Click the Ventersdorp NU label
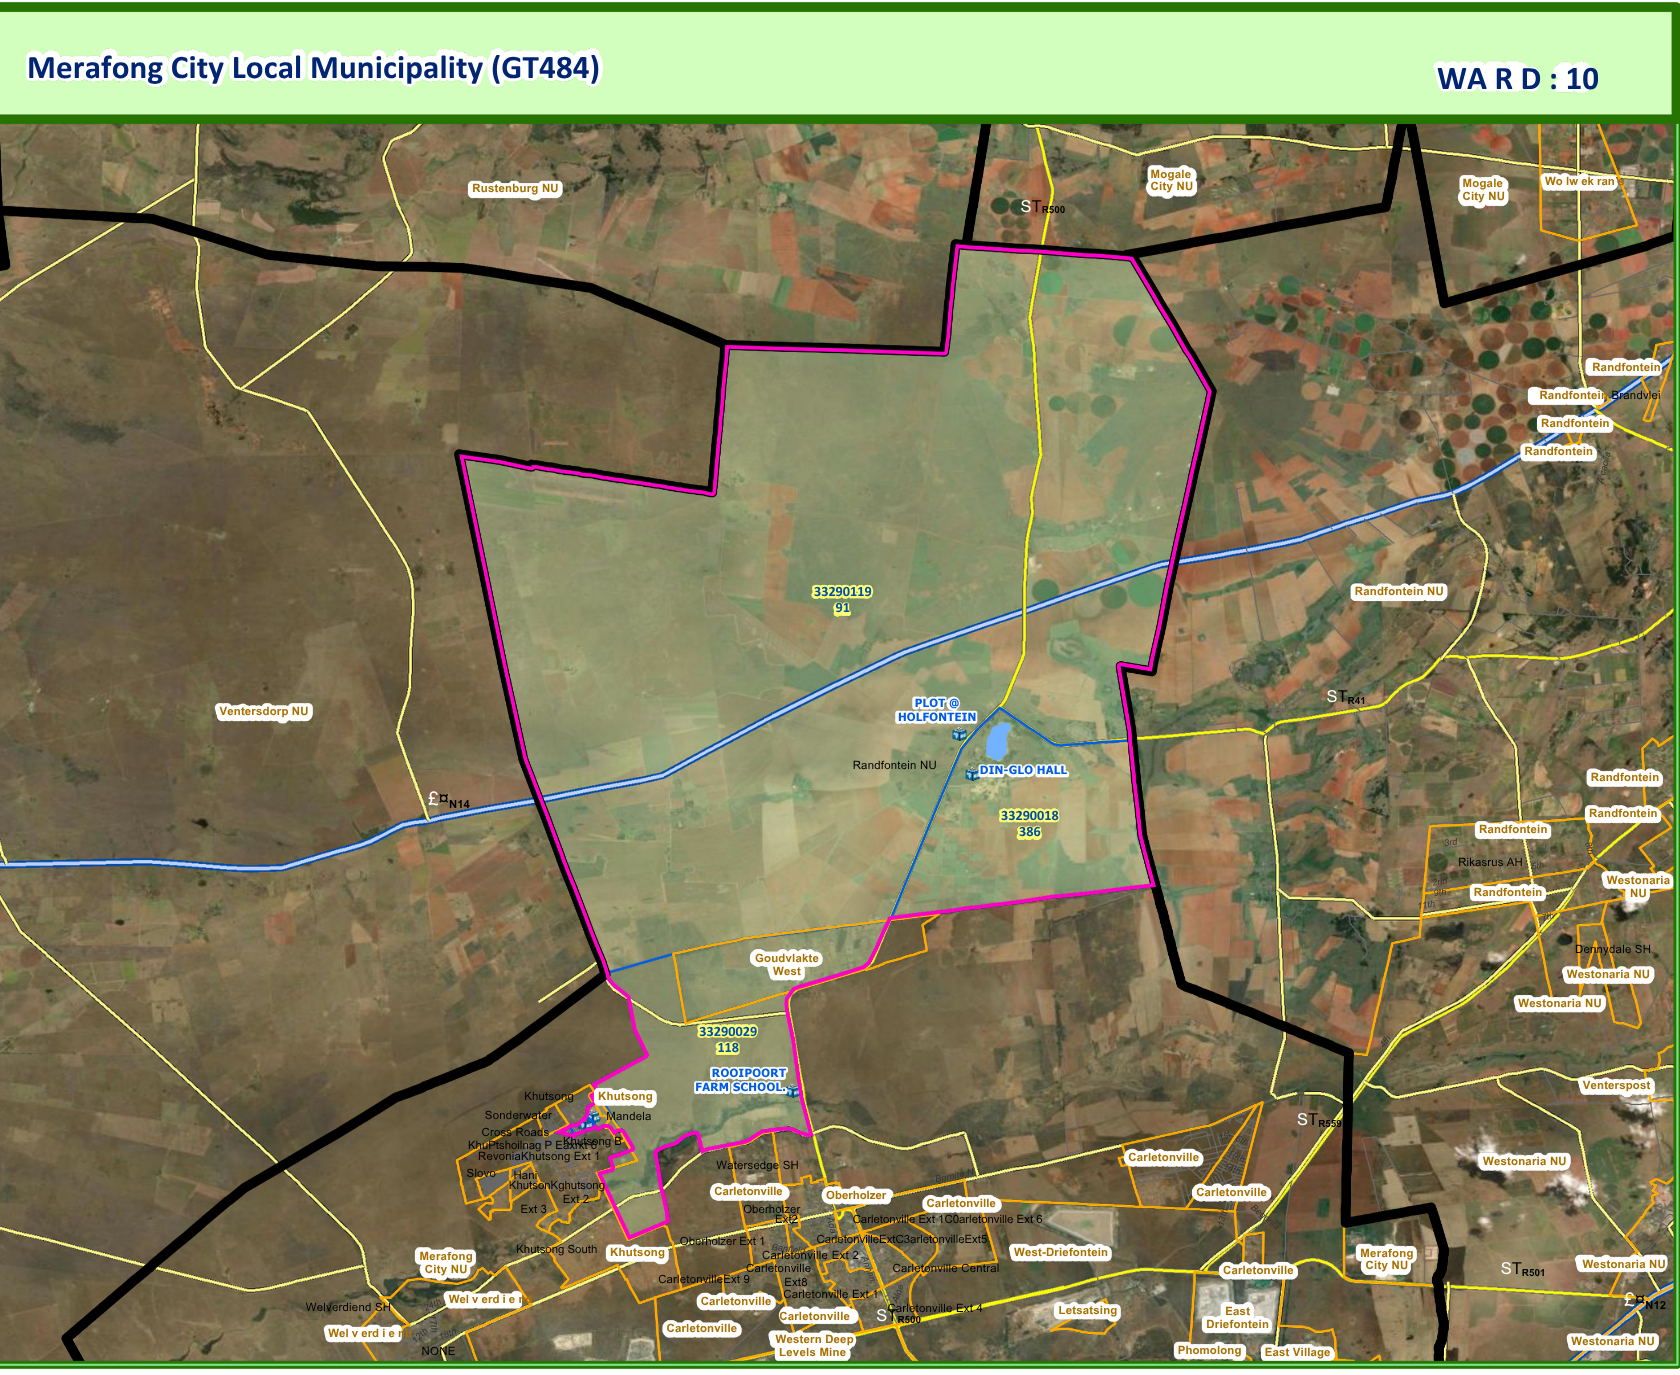The width and height of the screenshot is (1680, 1375). [264, 711]
